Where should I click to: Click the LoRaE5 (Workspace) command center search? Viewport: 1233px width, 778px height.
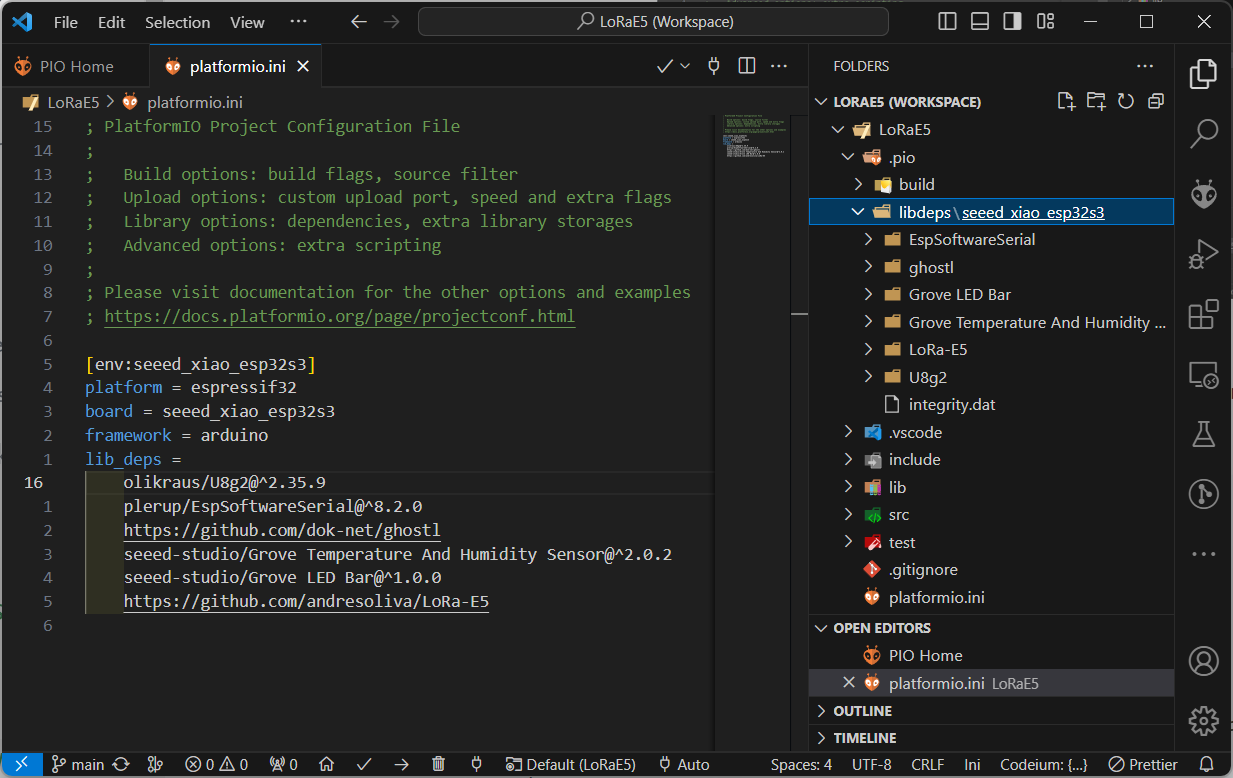[x=653, y=21]
